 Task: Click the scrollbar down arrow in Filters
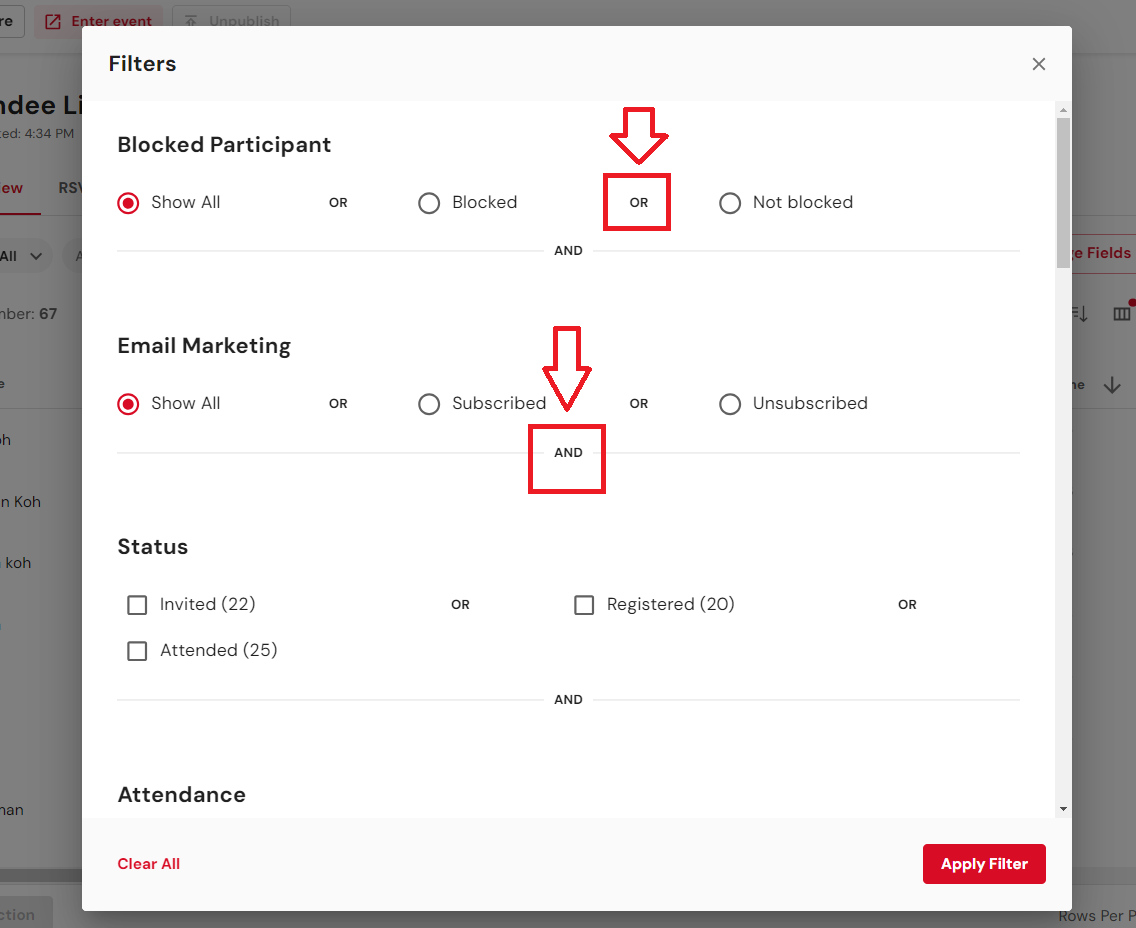1063,809
